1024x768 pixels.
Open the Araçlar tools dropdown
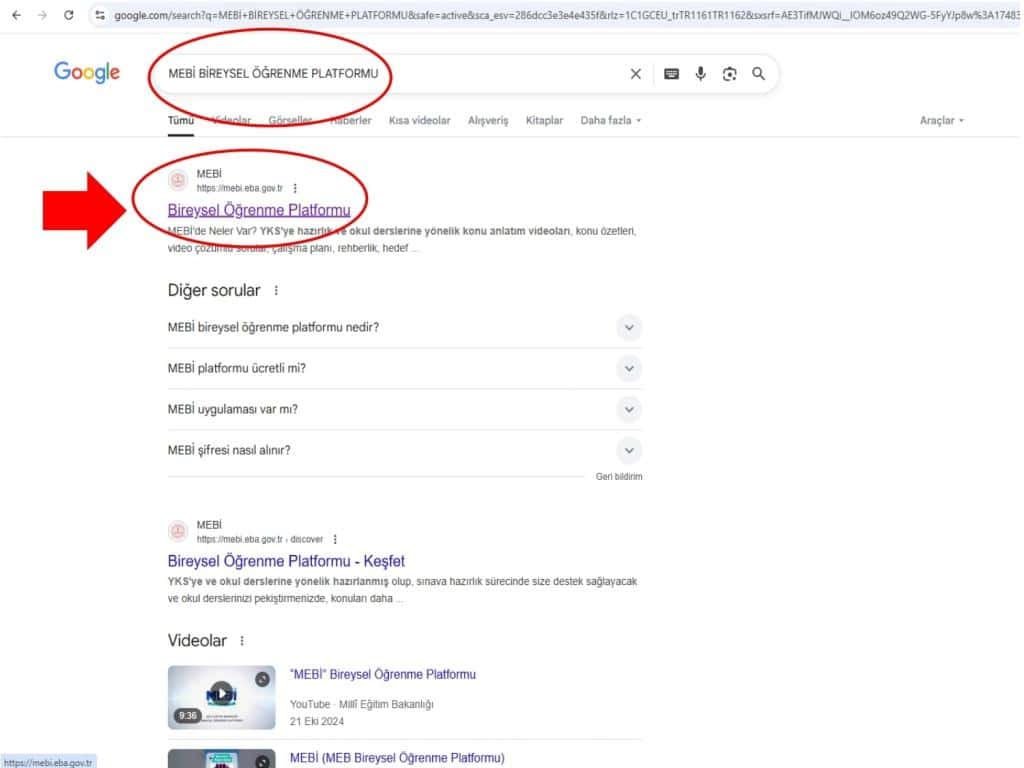coord(942,120)
